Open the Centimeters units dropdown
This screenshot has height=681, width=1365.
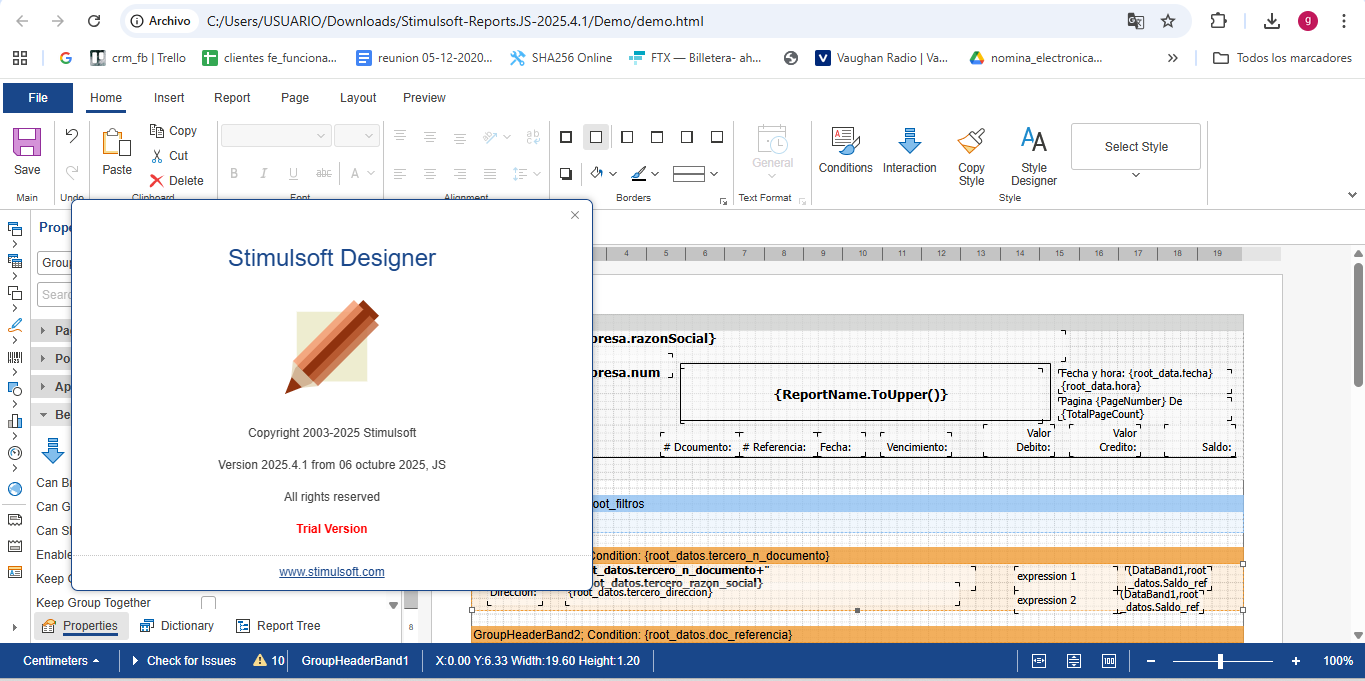click(x=61, y=661)
